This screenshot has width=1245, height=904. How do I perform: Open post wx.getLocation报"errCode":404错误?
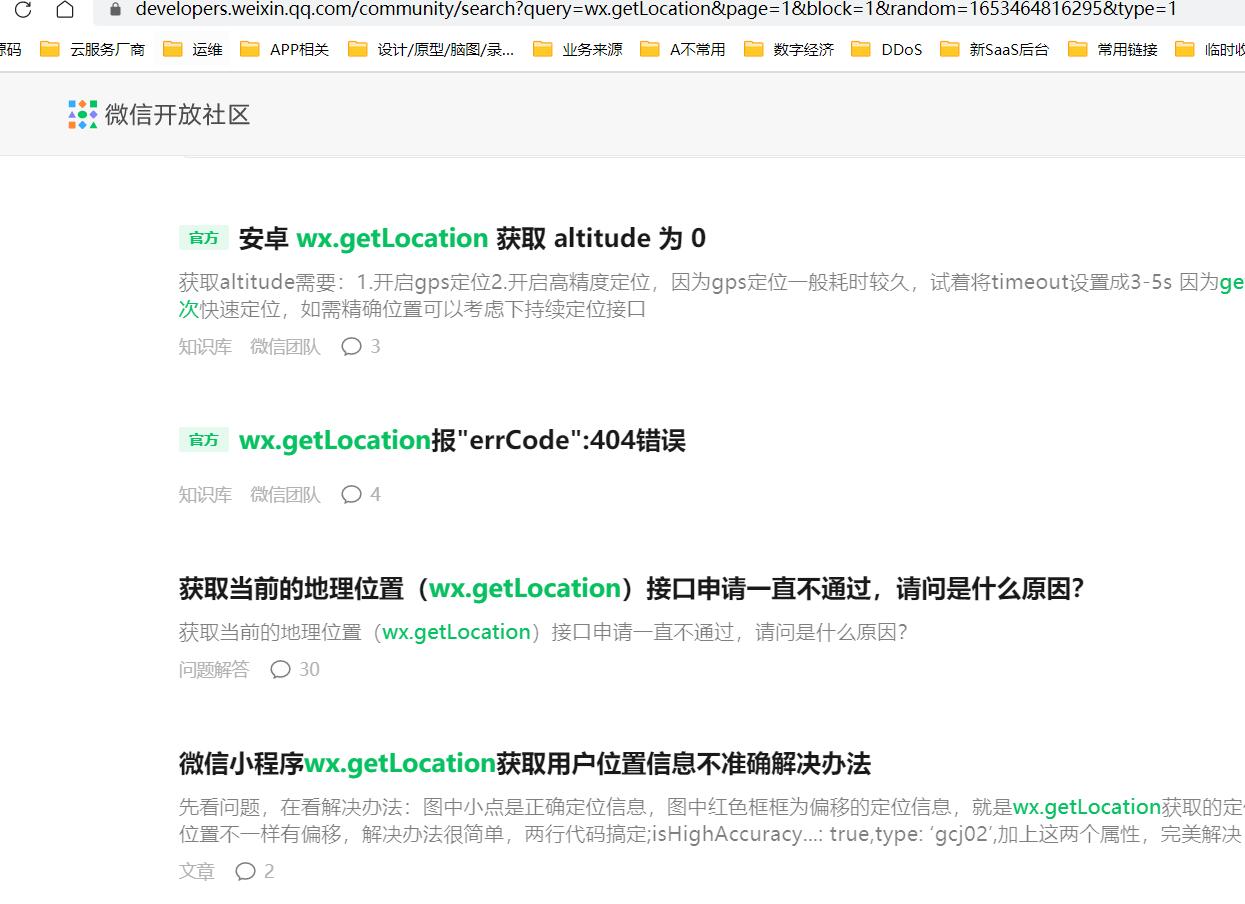[x=462, y=440]
